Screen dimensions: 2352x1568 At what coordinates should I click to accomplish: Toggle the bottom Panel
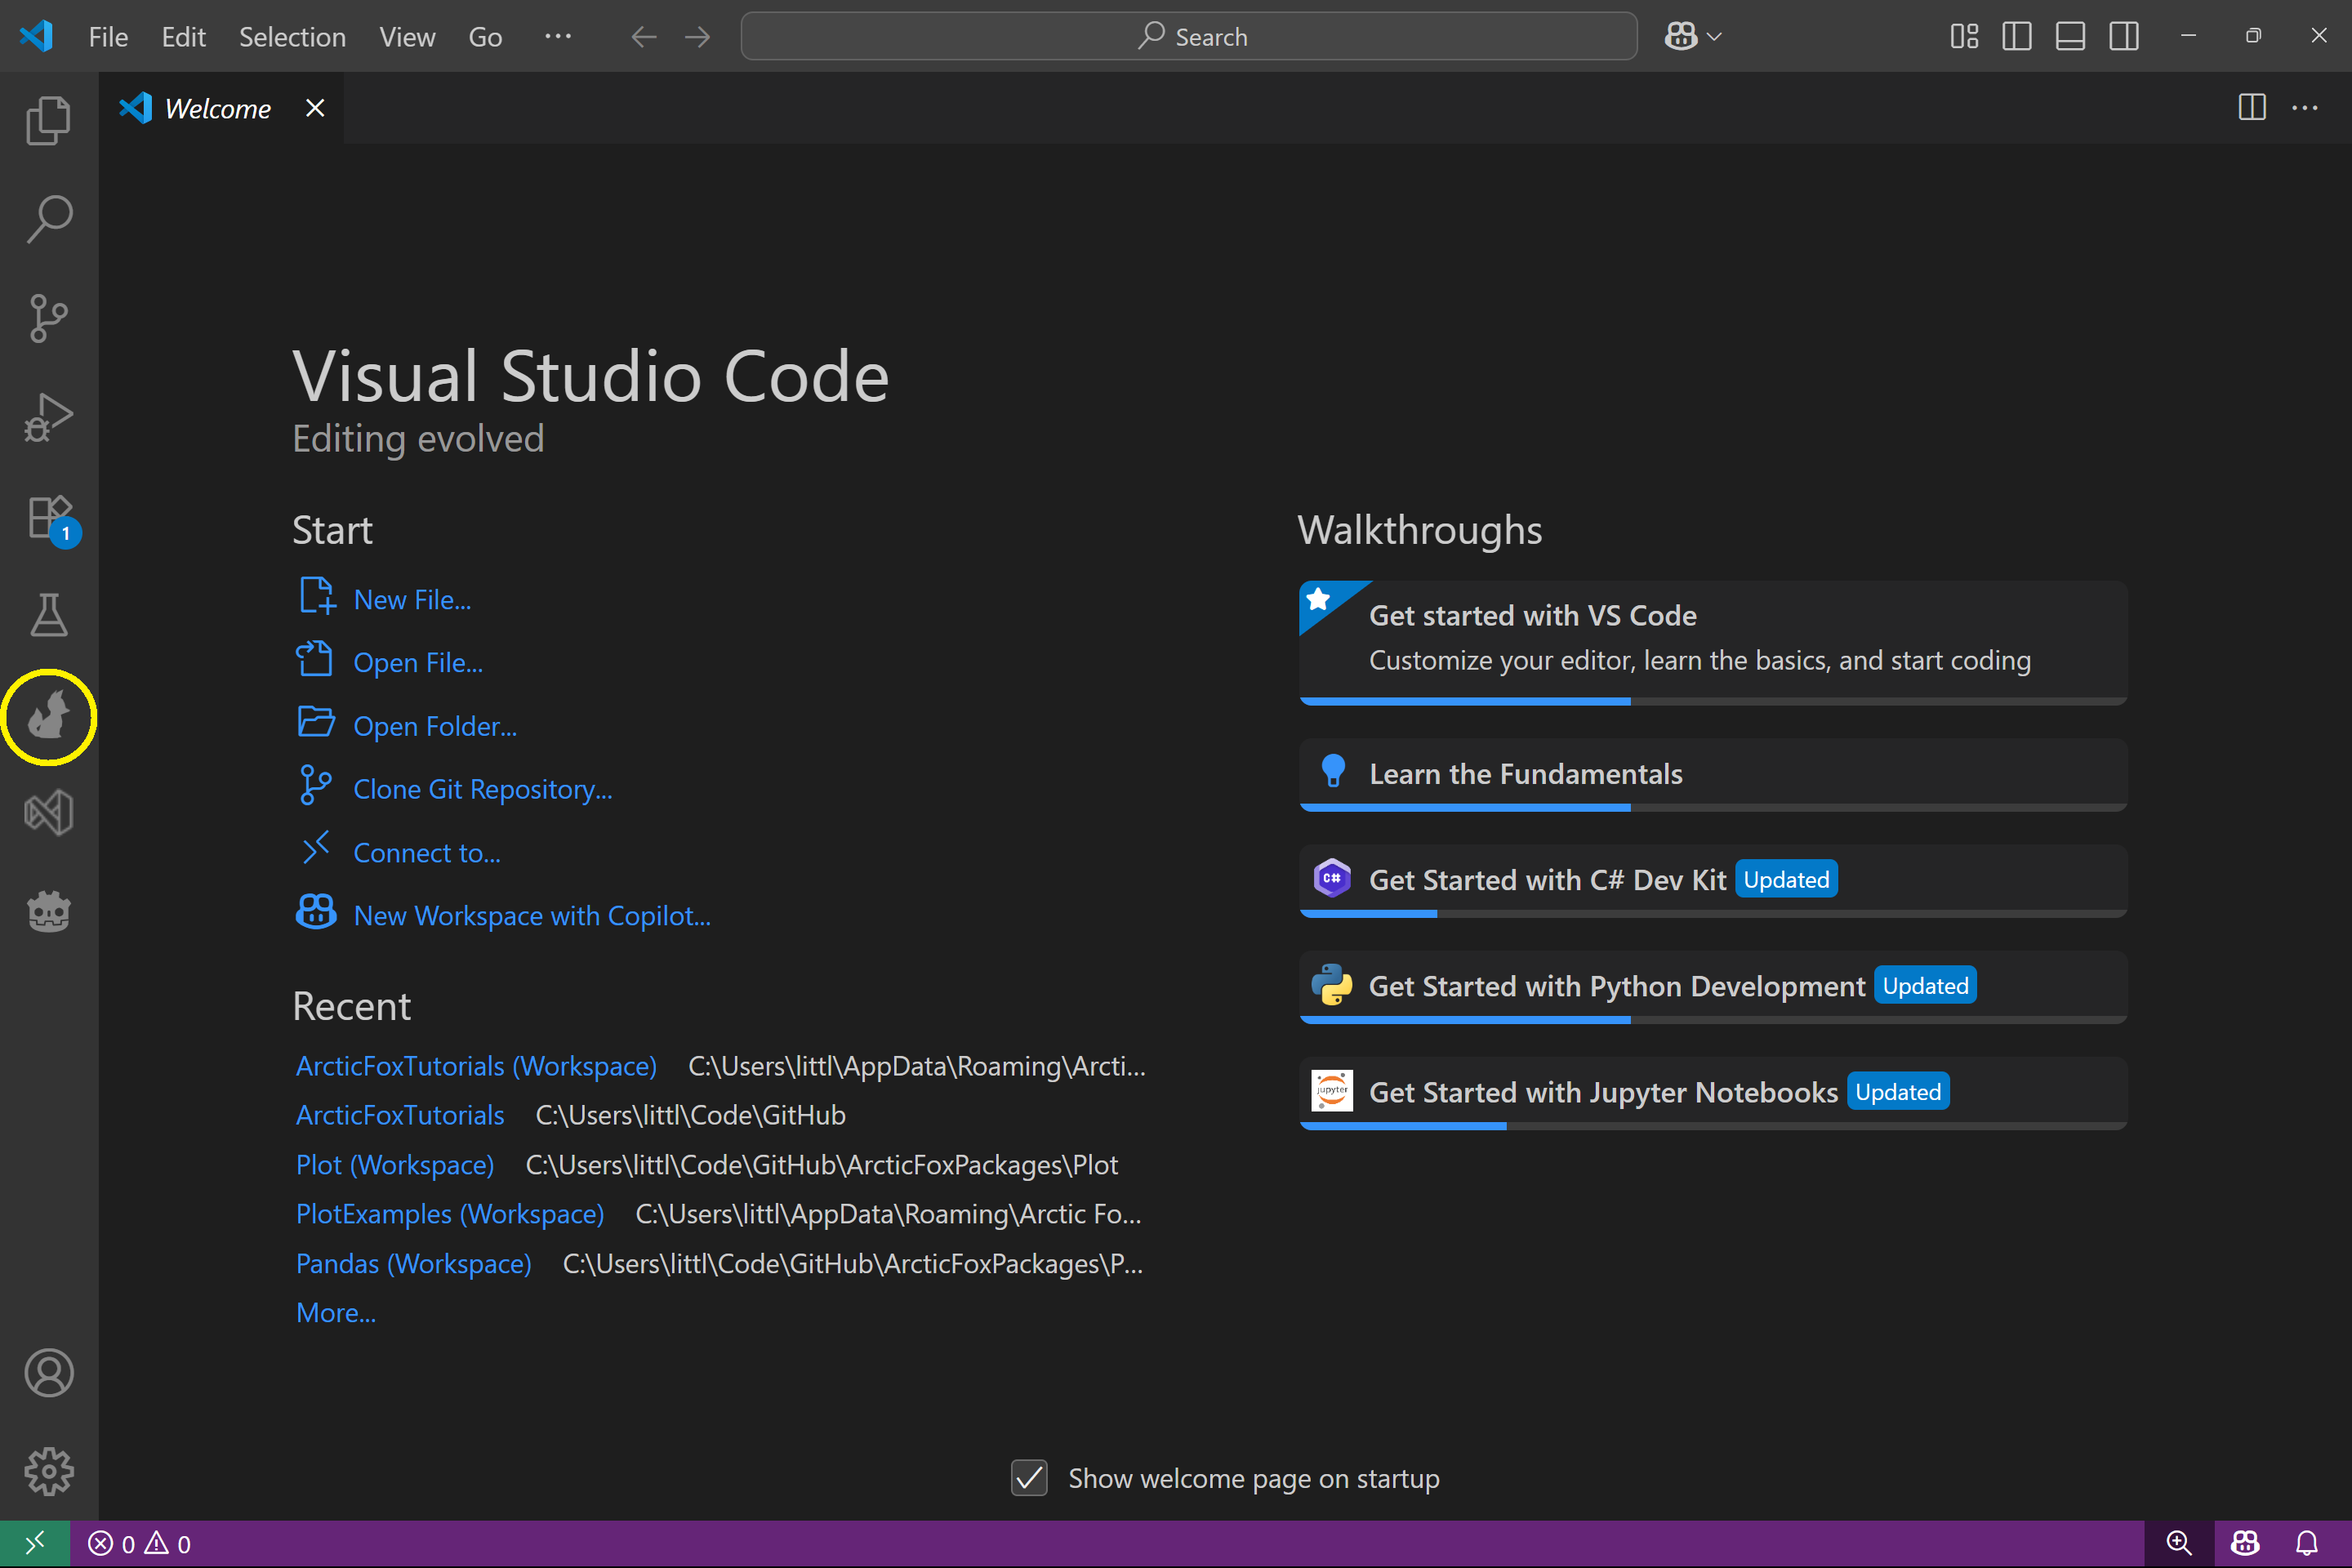[x=2070, y=37]
